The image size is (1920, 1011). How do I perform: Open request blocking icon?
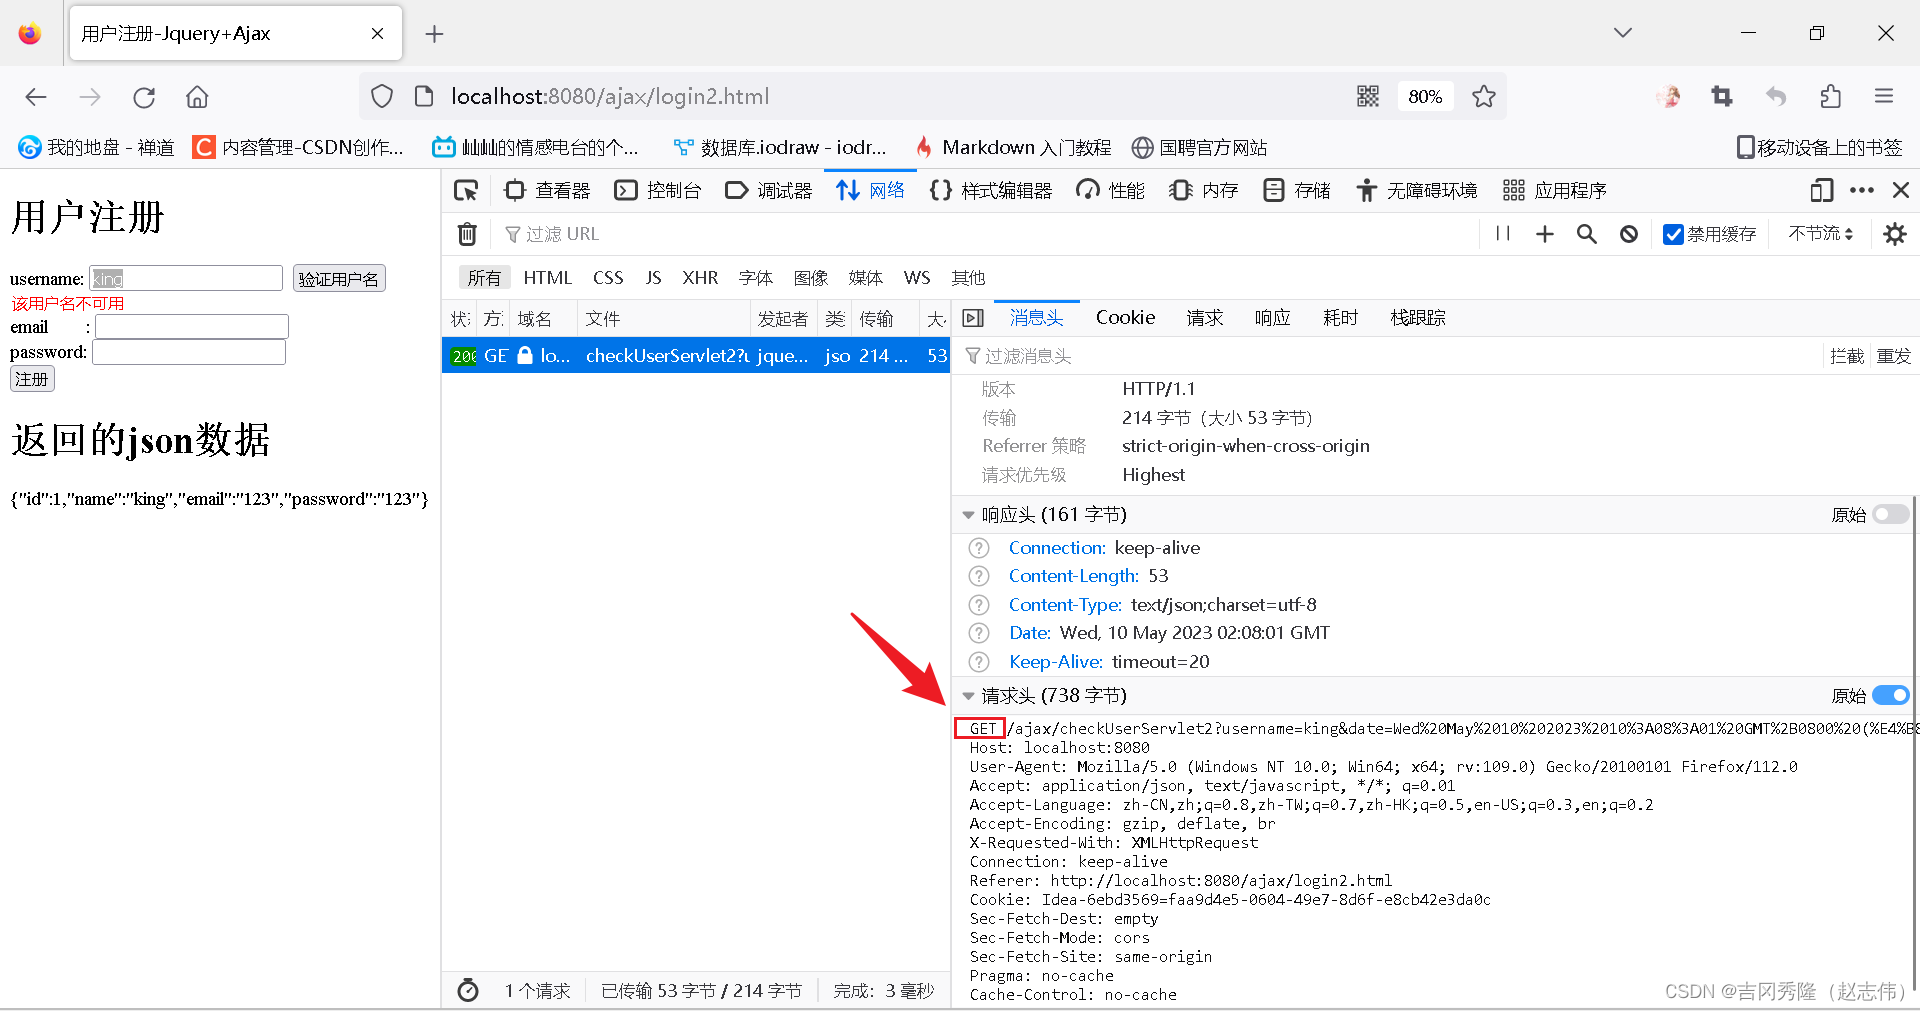[1629, 234]
